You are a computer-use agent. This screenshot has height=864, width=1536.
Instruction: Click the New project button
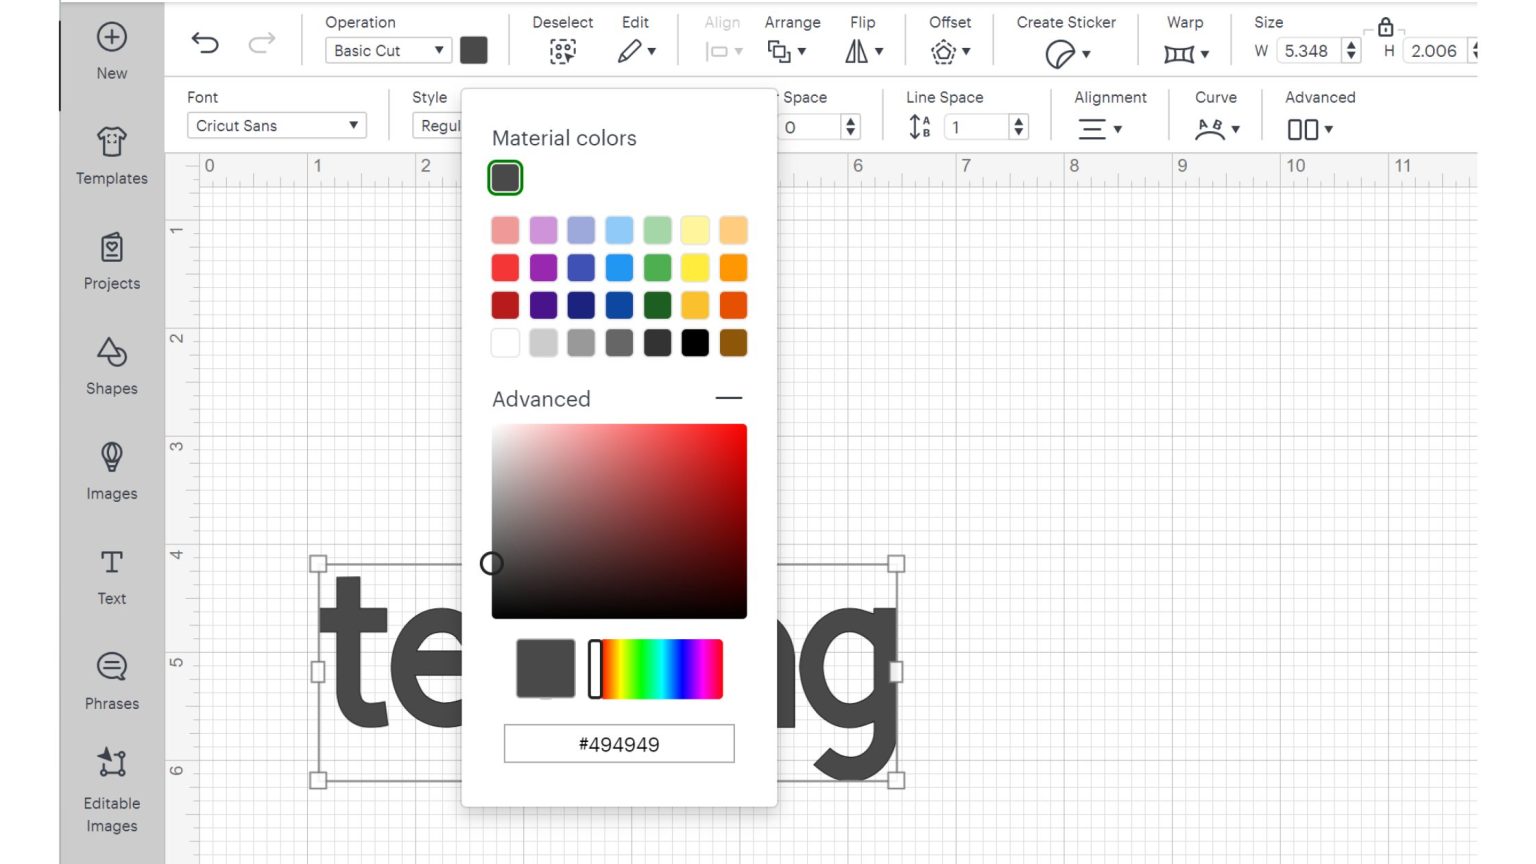pyautogui.click(x=112, y=51)
